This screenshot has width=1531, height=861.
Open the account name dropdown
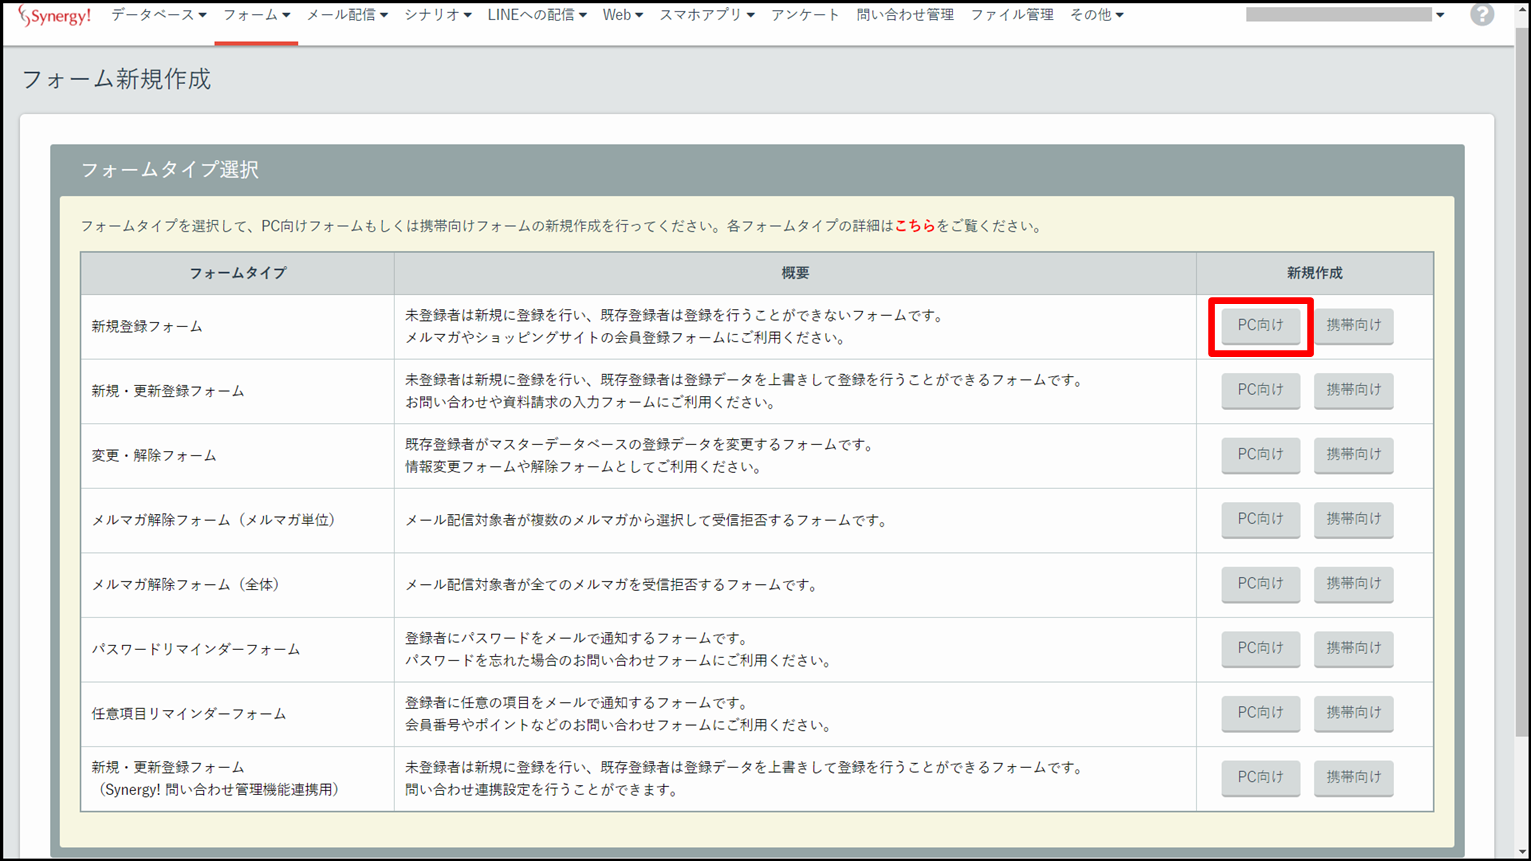pyautogui.click(x=1344, y=15)
